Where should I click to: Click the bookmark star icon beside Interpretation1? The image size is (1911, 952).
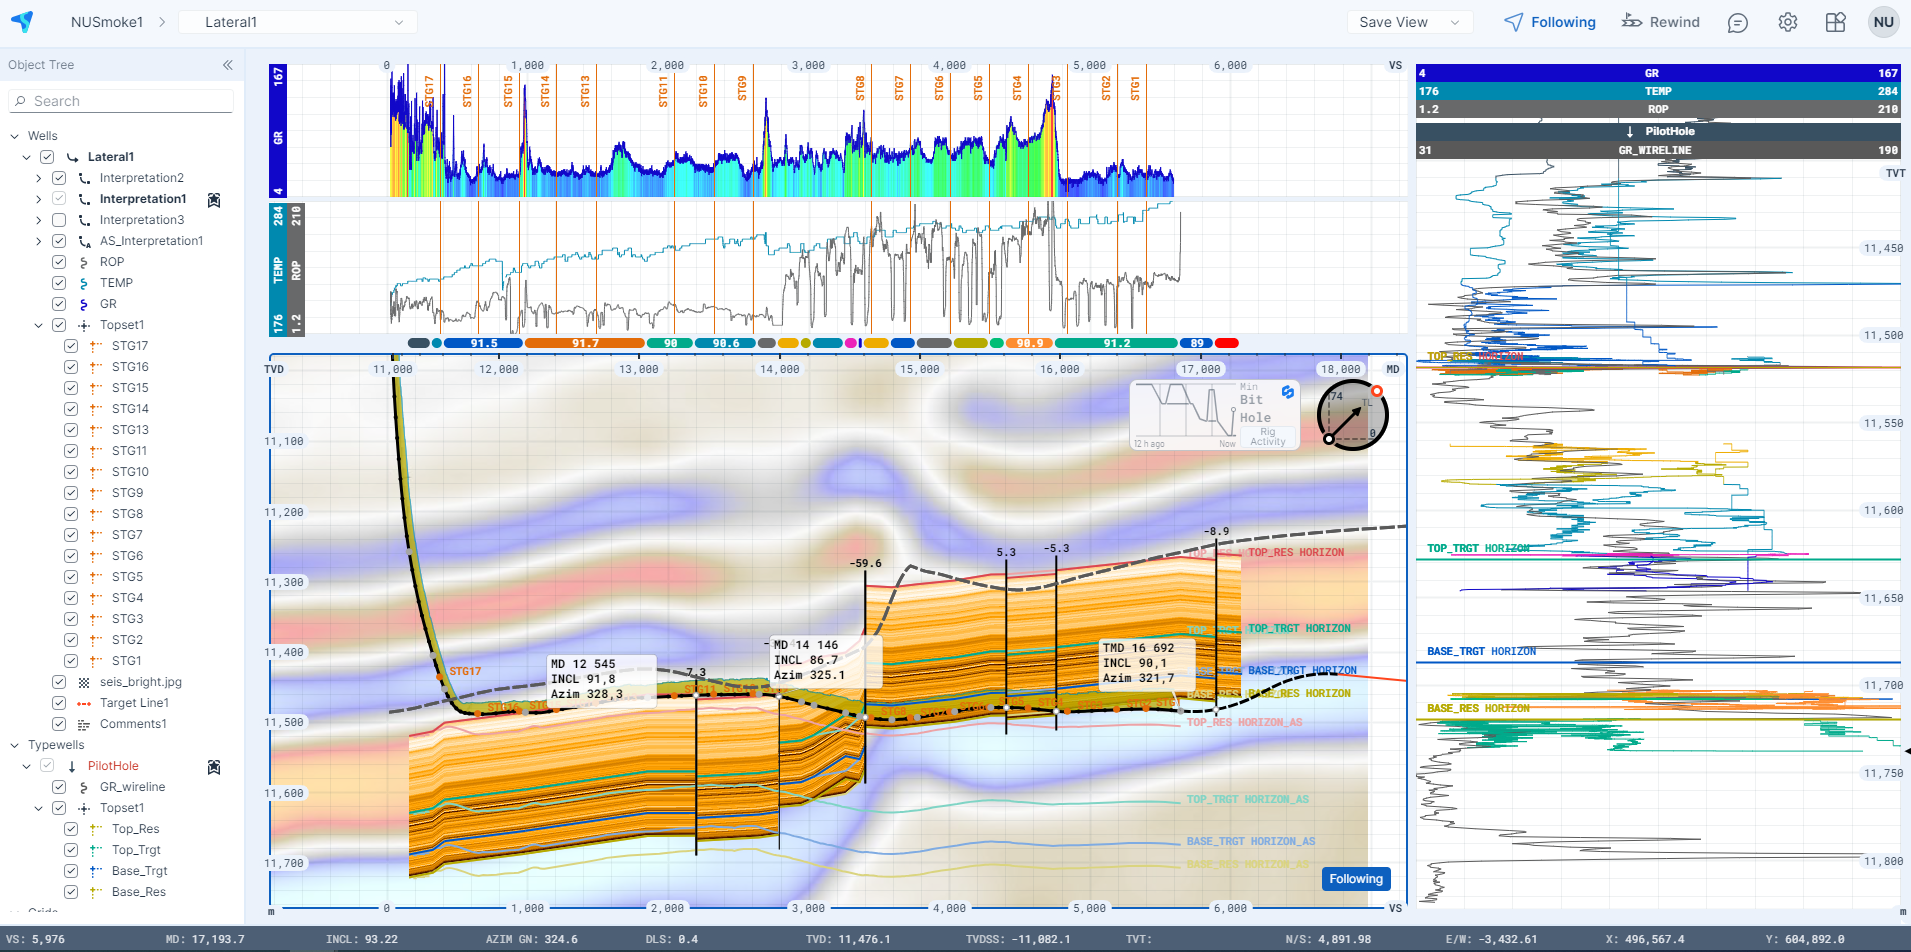click(214, 200)
